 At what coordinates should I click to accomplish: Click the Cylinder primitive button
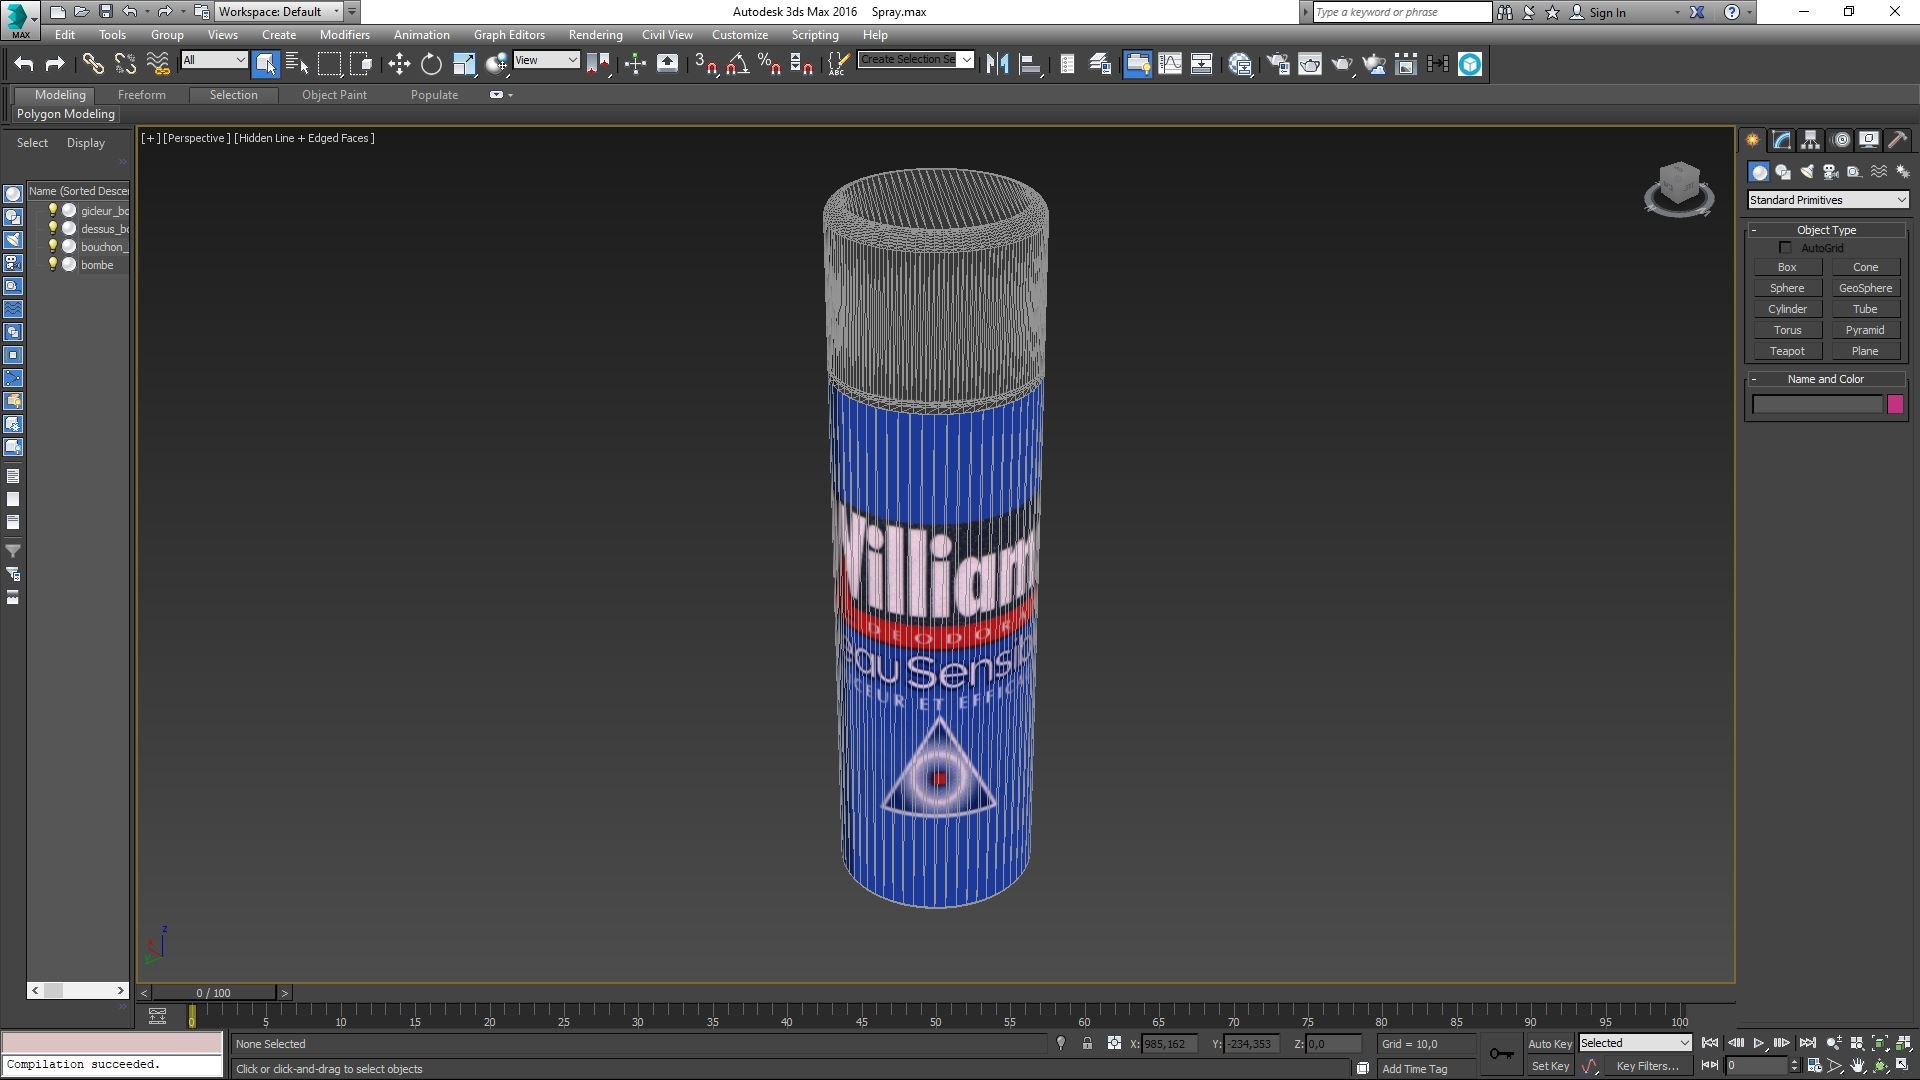(x=1787, y=309)
